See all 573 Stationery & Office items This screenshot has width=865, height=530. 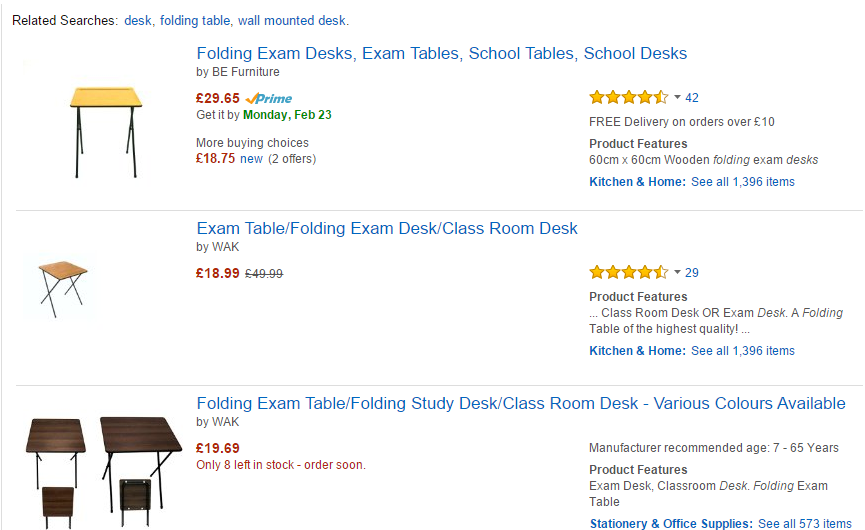804,524
